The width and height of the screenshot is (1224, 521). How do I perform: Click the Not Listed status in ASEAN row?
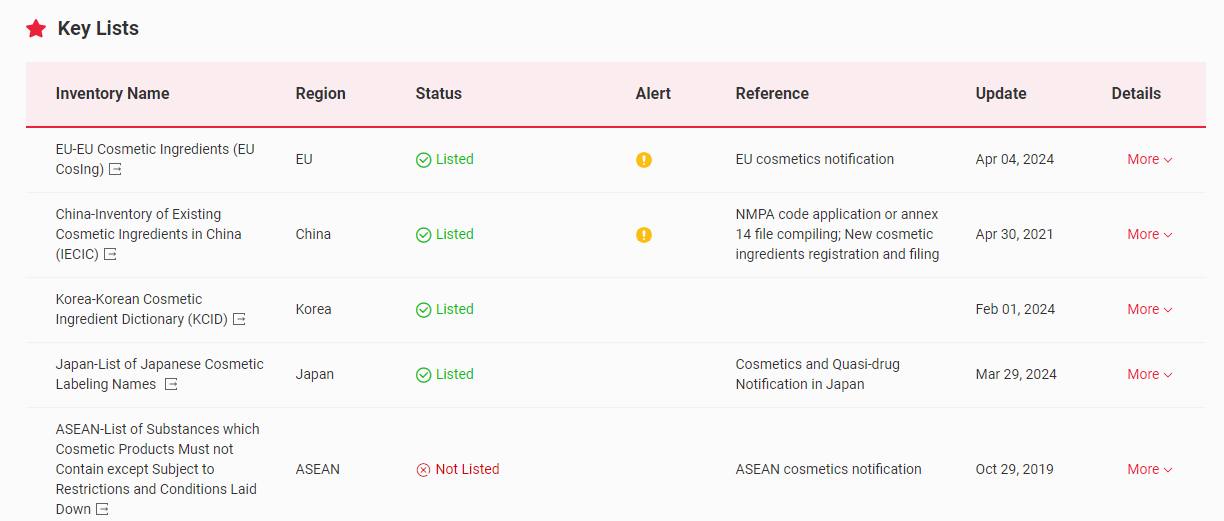coord(458,470)
